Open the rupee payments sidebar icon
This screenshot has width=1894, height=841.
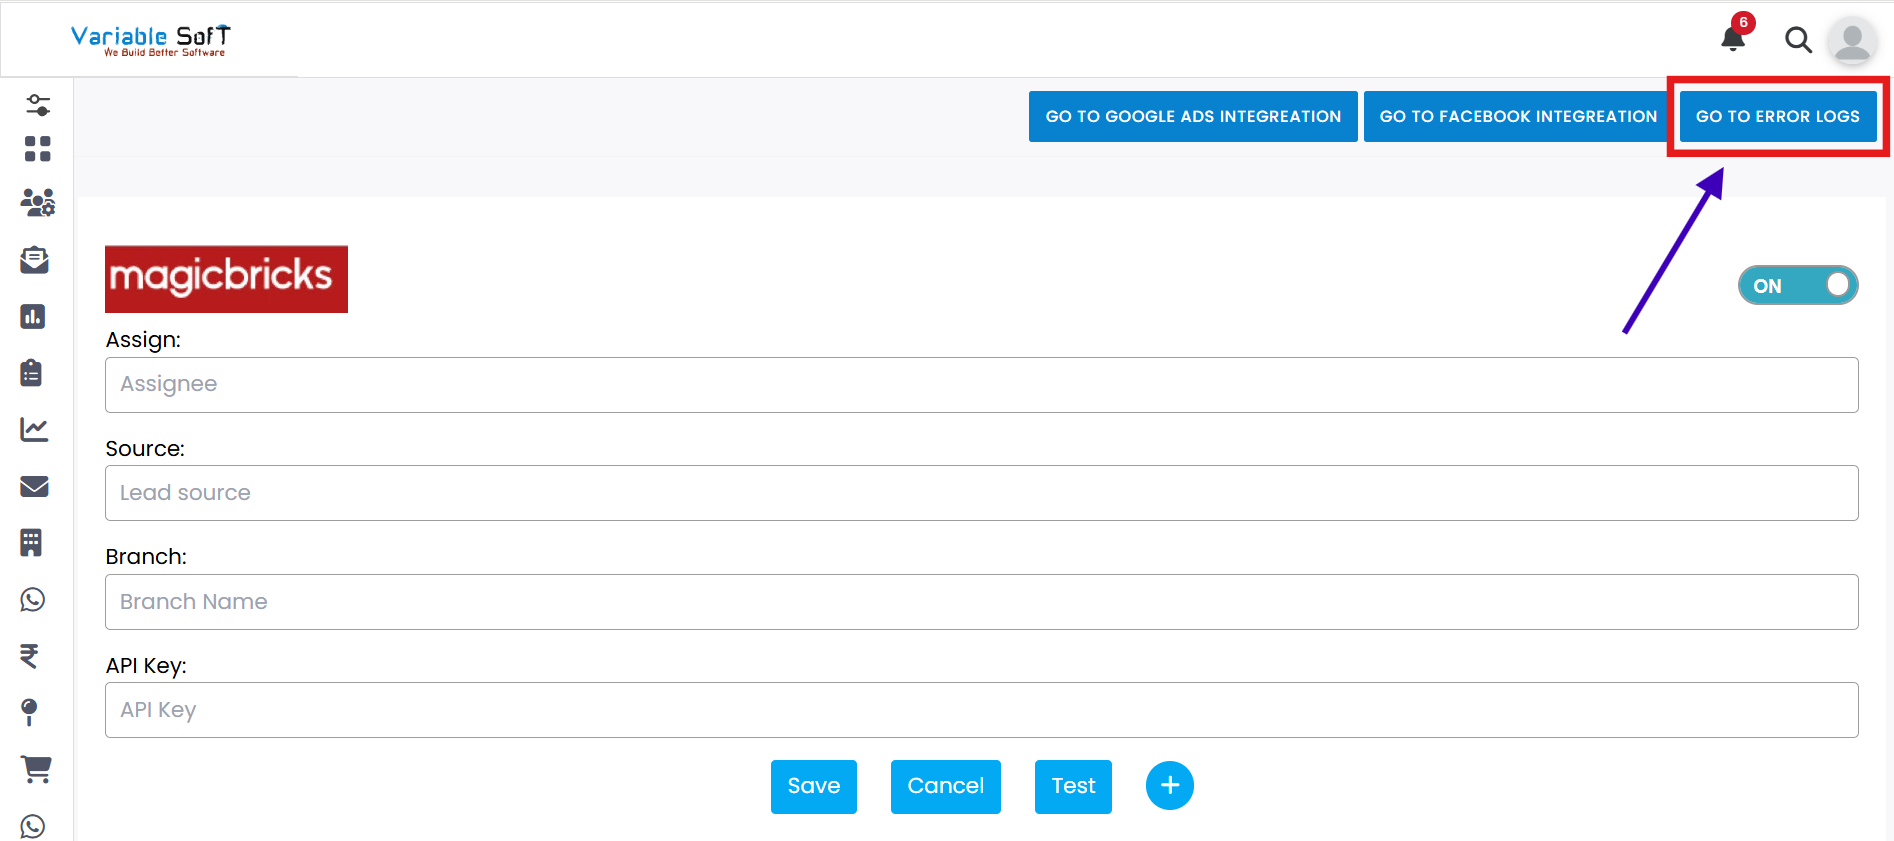(30, 656)
